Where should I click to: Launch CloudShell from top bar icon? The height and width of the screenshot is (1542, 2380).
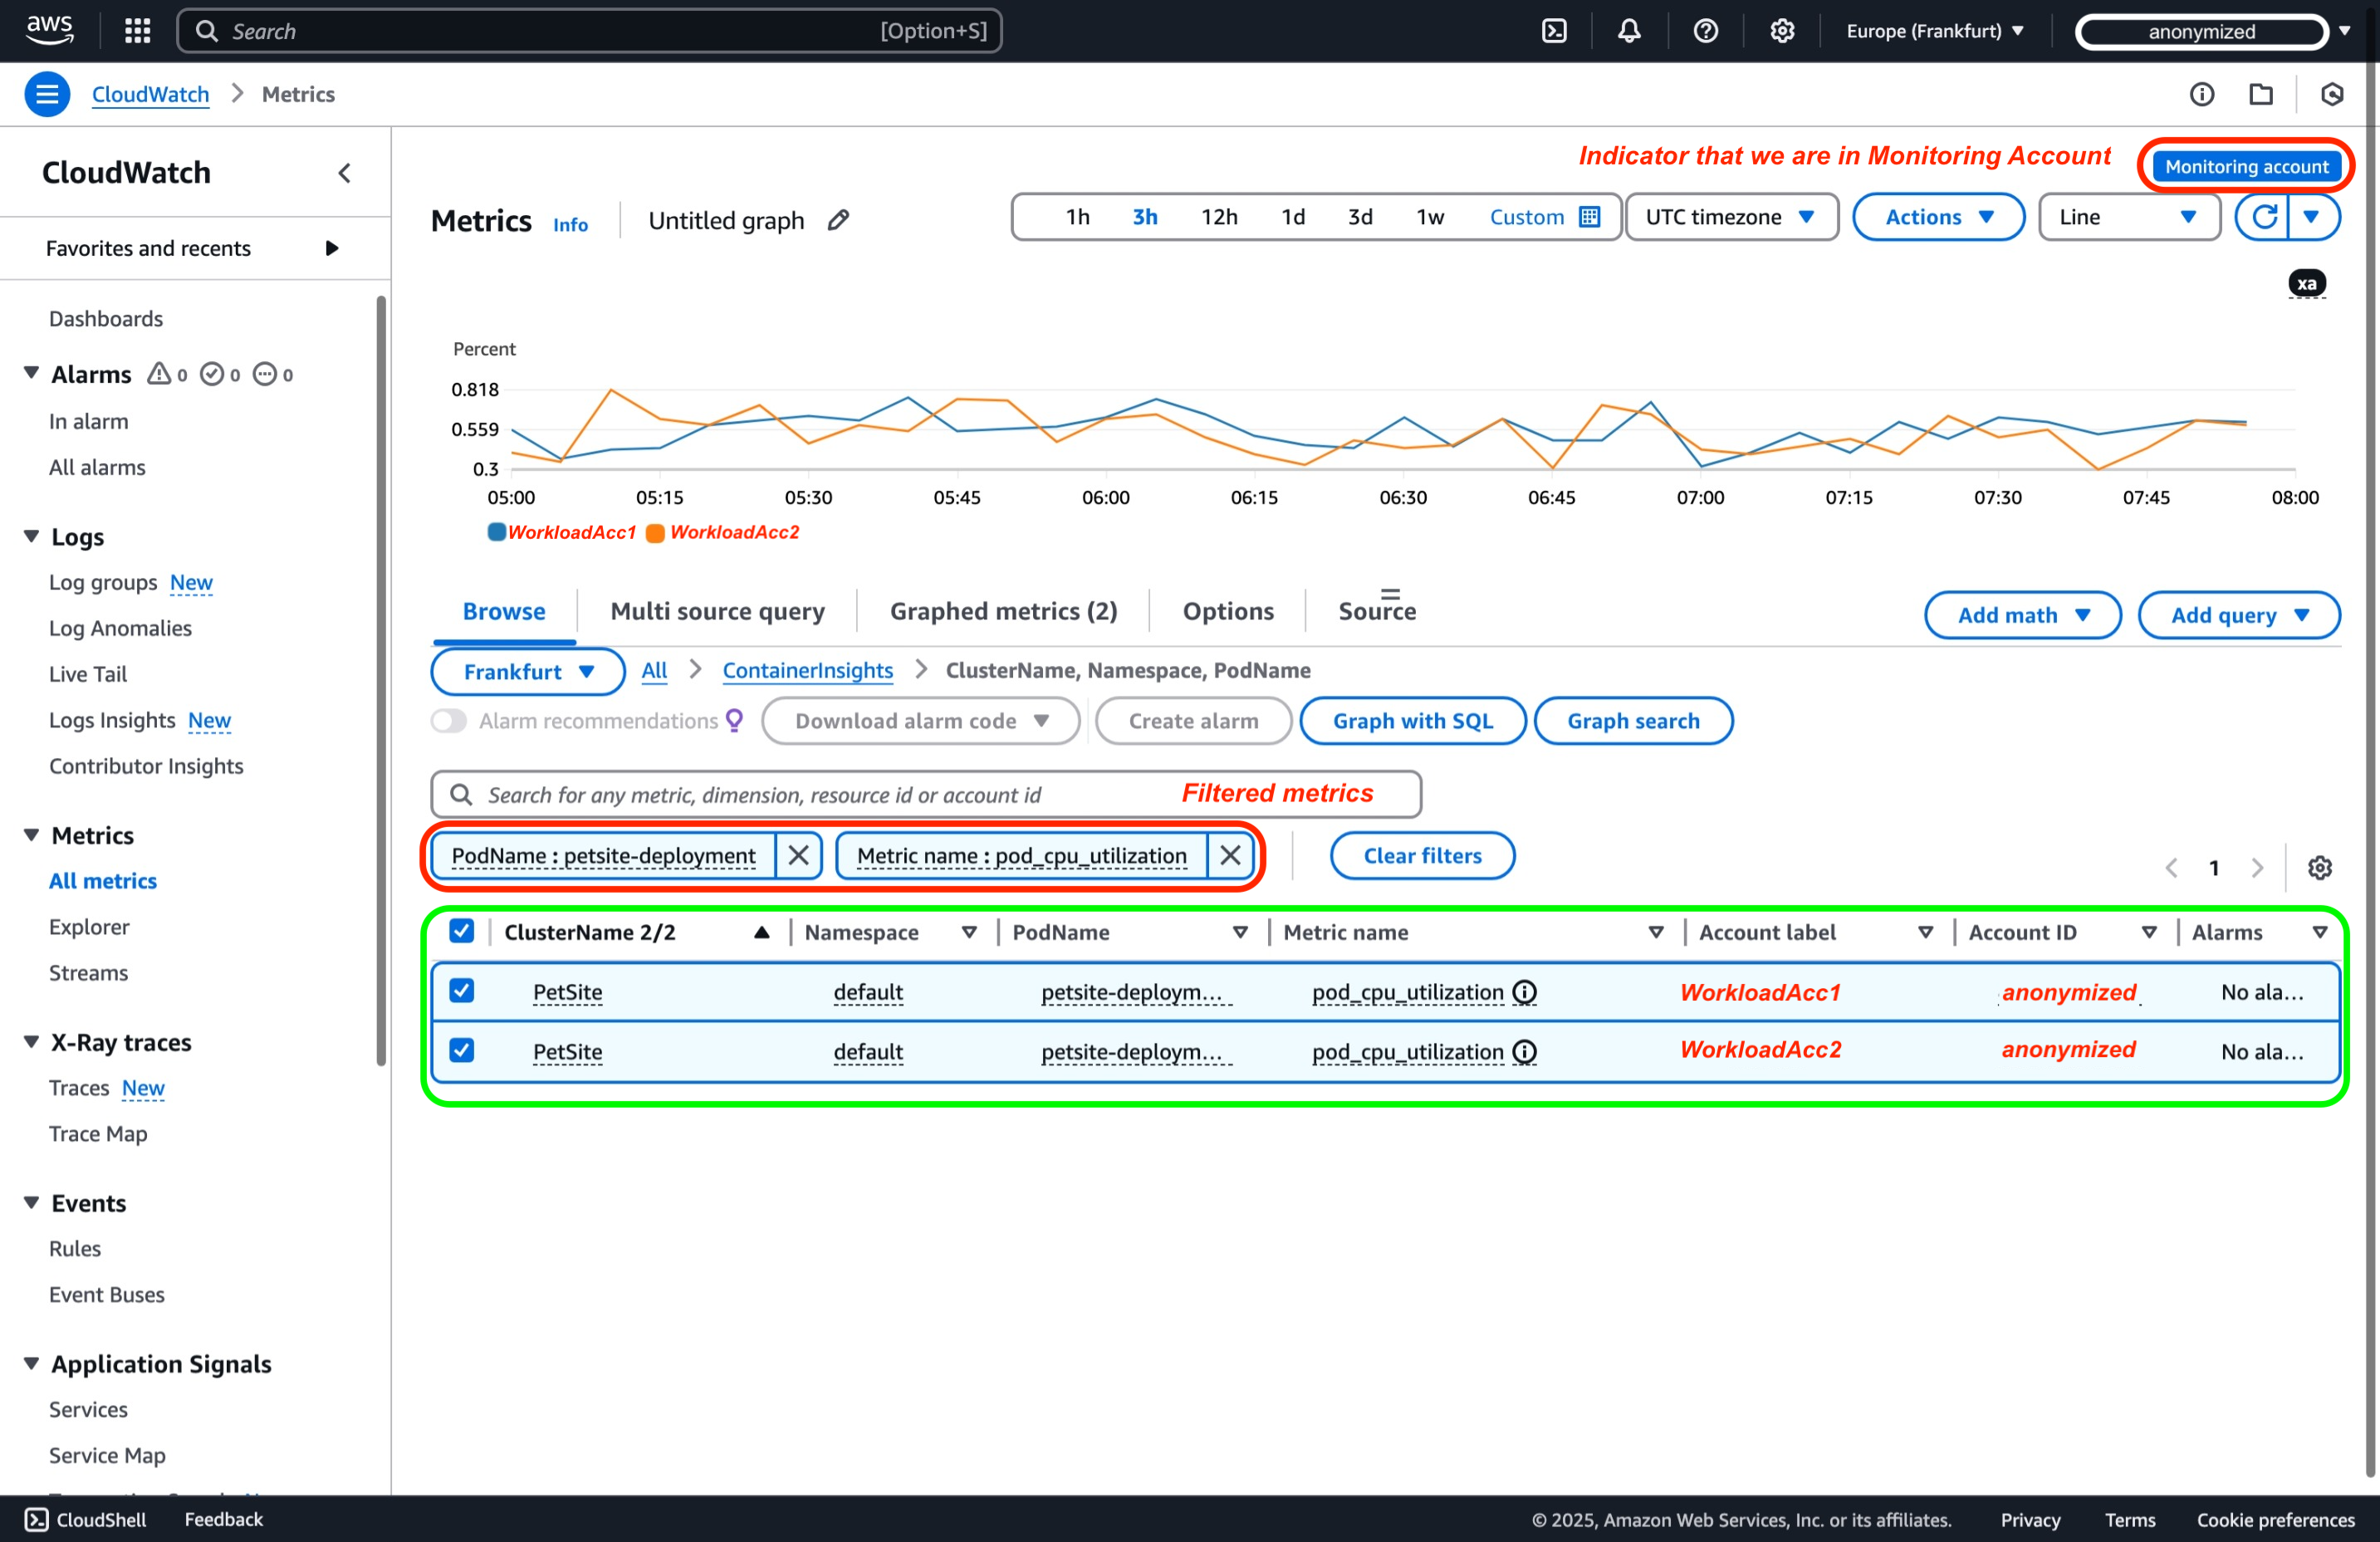pos(1554,31)
